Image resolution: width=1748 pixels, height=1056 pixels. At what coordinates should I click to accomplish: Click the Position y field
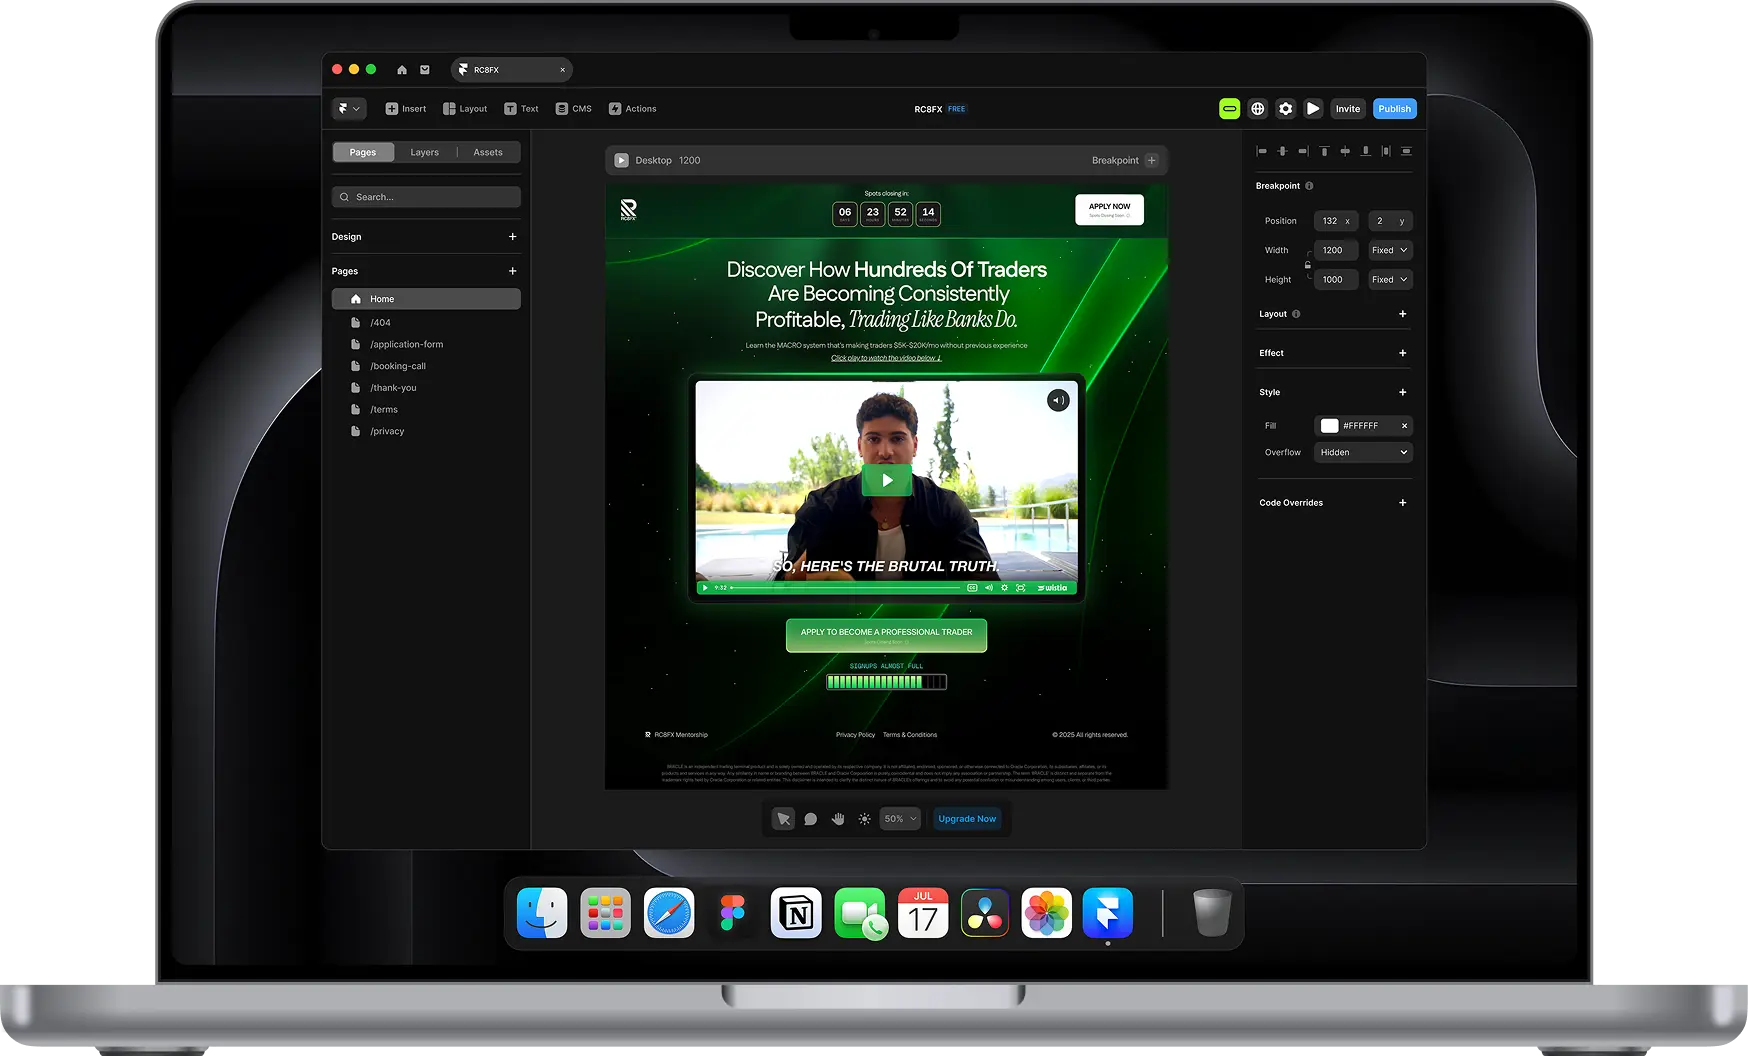tap(1390, 221)
